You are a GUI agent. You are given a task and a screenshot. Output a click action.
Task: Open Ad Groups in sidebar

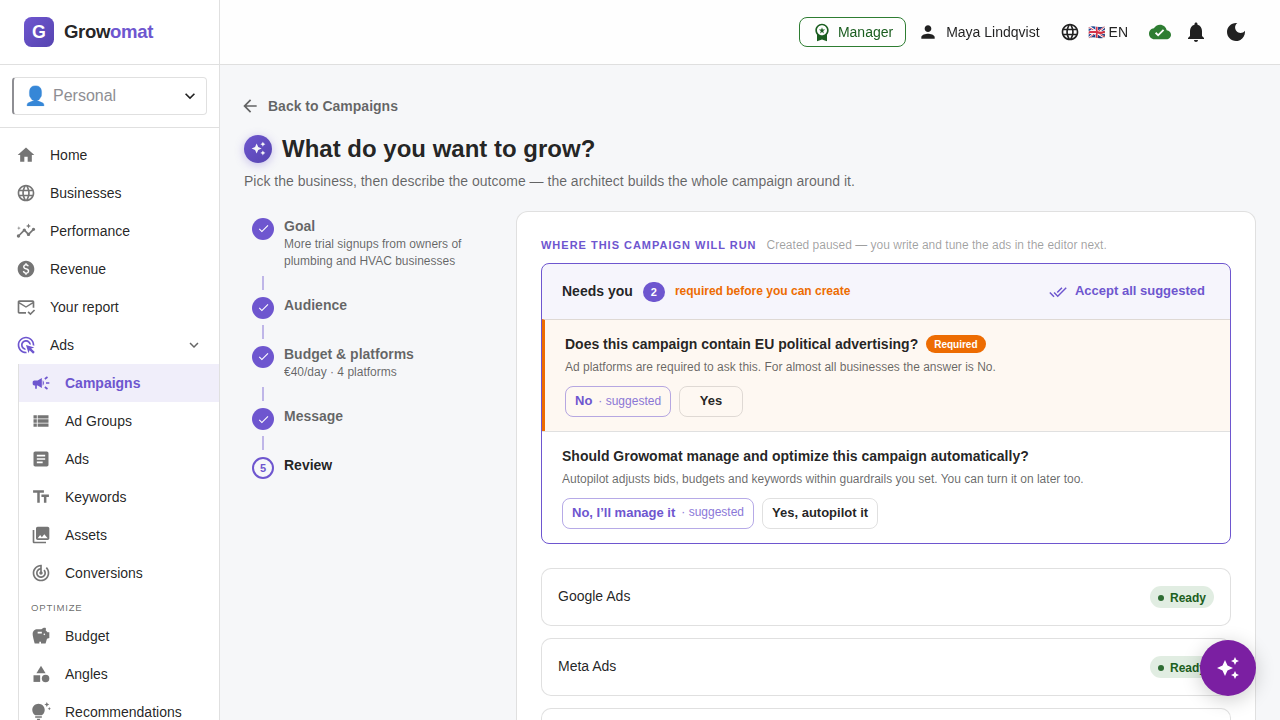[x=119, y=421]
